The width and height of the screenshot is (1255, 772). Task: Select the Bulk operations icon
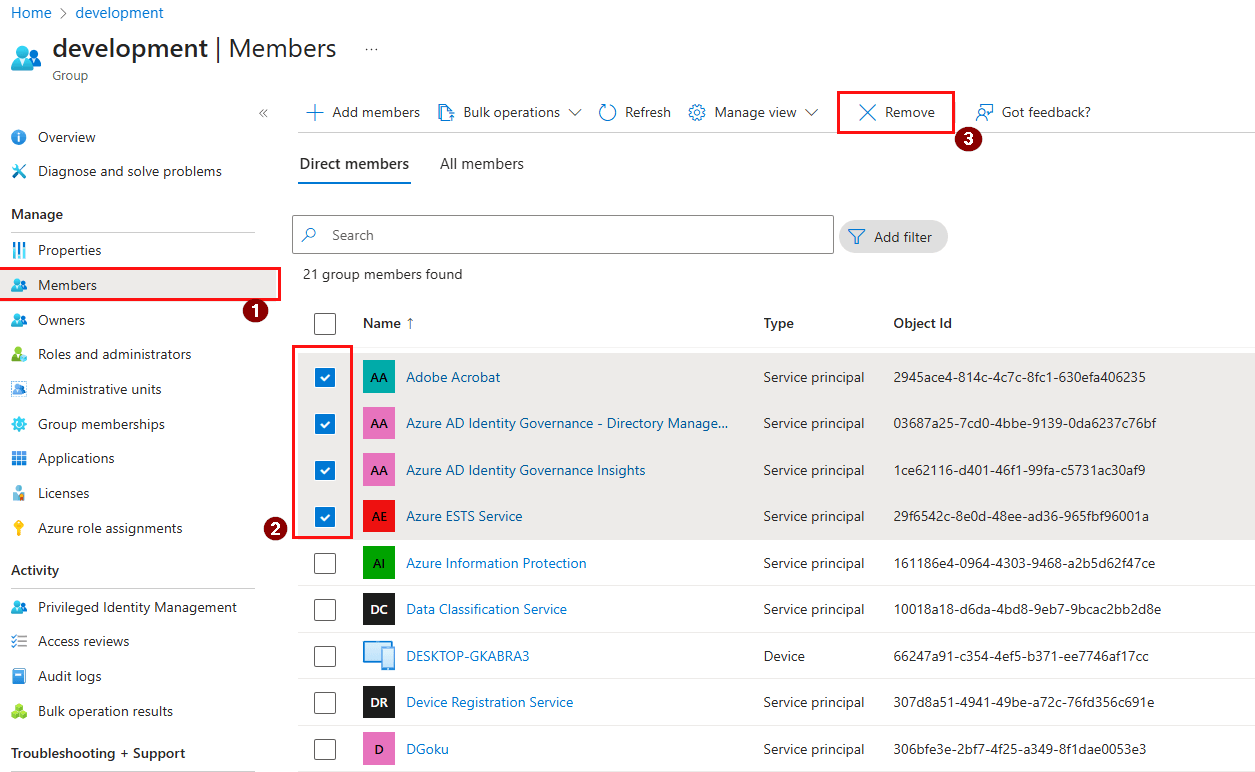[446, 112]
